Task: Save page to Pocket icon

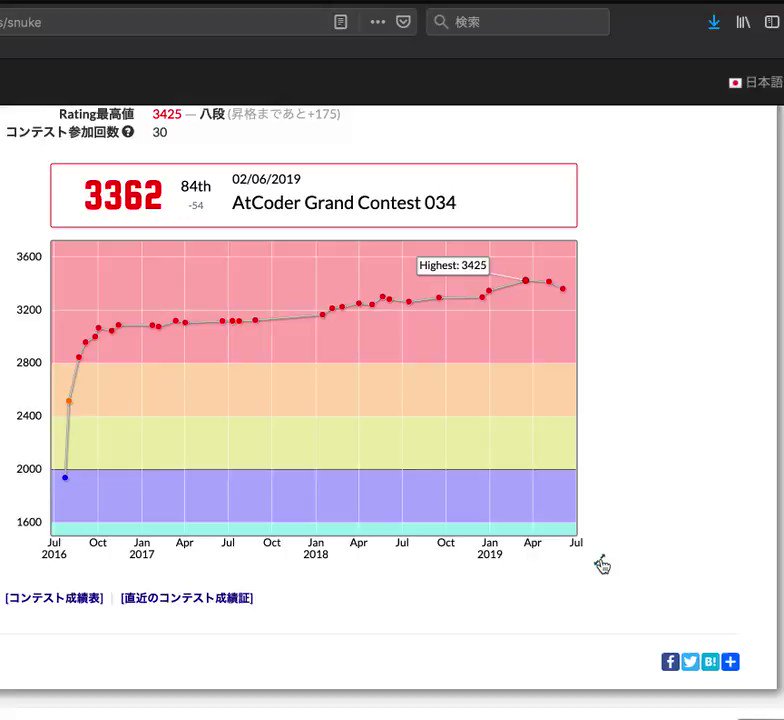Action: [x=403, y=22]
